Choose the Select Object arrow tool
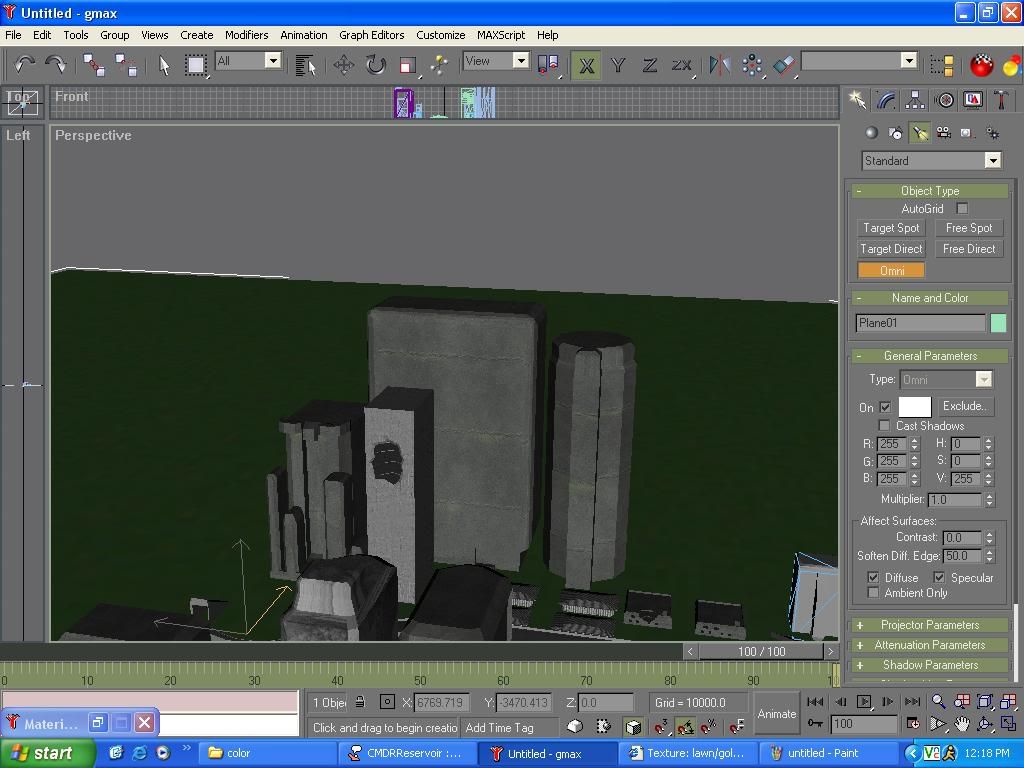This screenshot has width=1024, height=768. coord(164,65)
